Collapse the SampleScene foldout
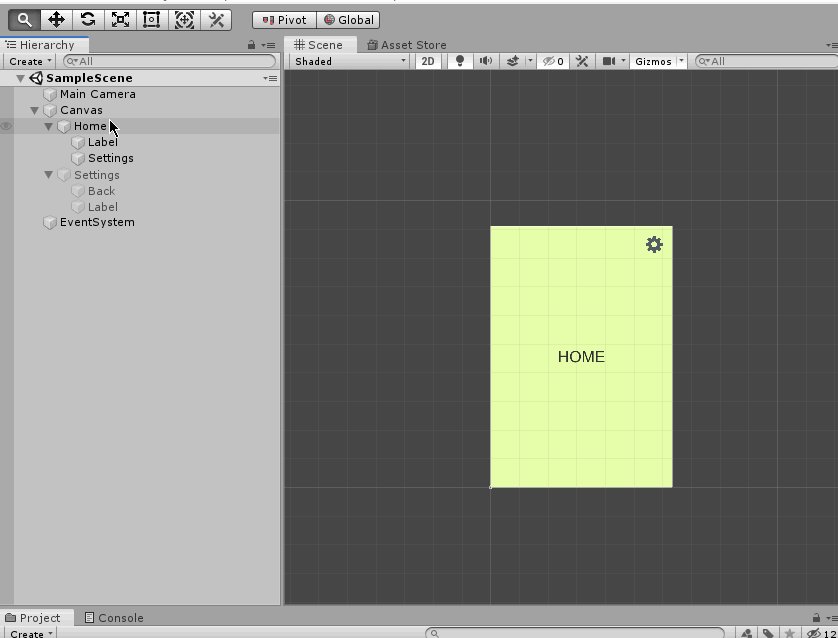 click(x=20, y=79)
